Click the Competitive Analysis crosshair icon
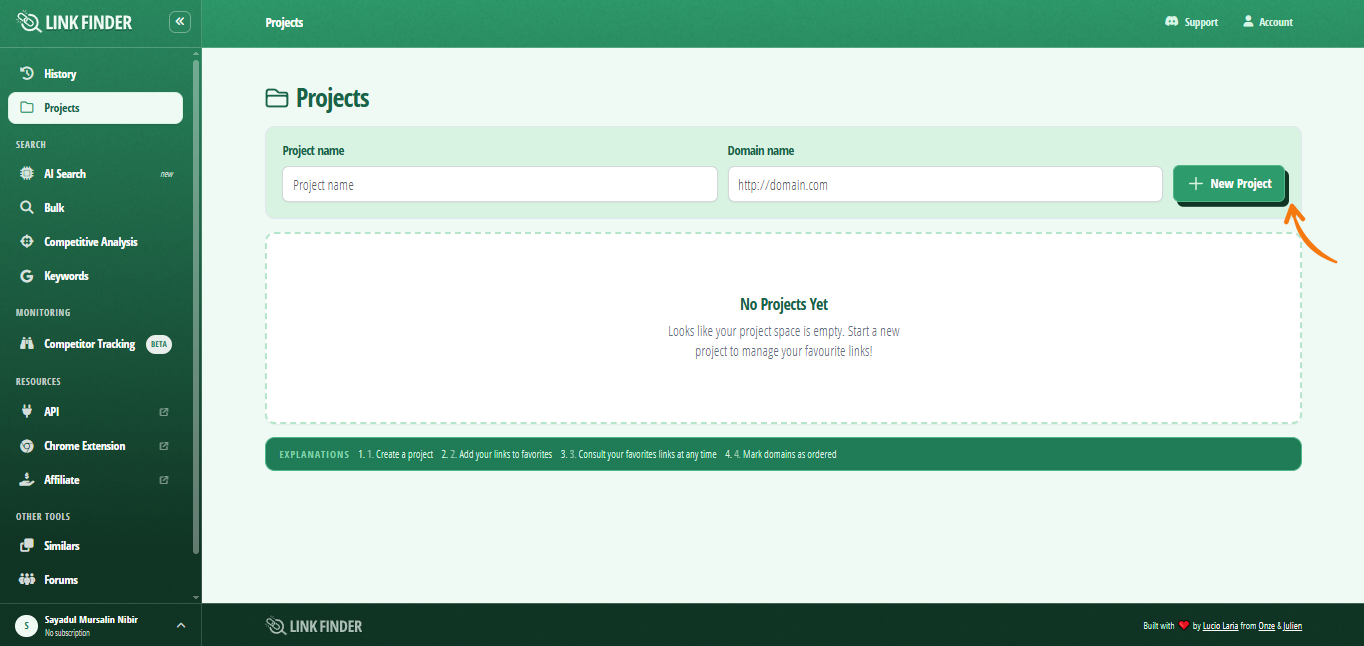This screenshot has height=646, width=1364. [27, 242]
